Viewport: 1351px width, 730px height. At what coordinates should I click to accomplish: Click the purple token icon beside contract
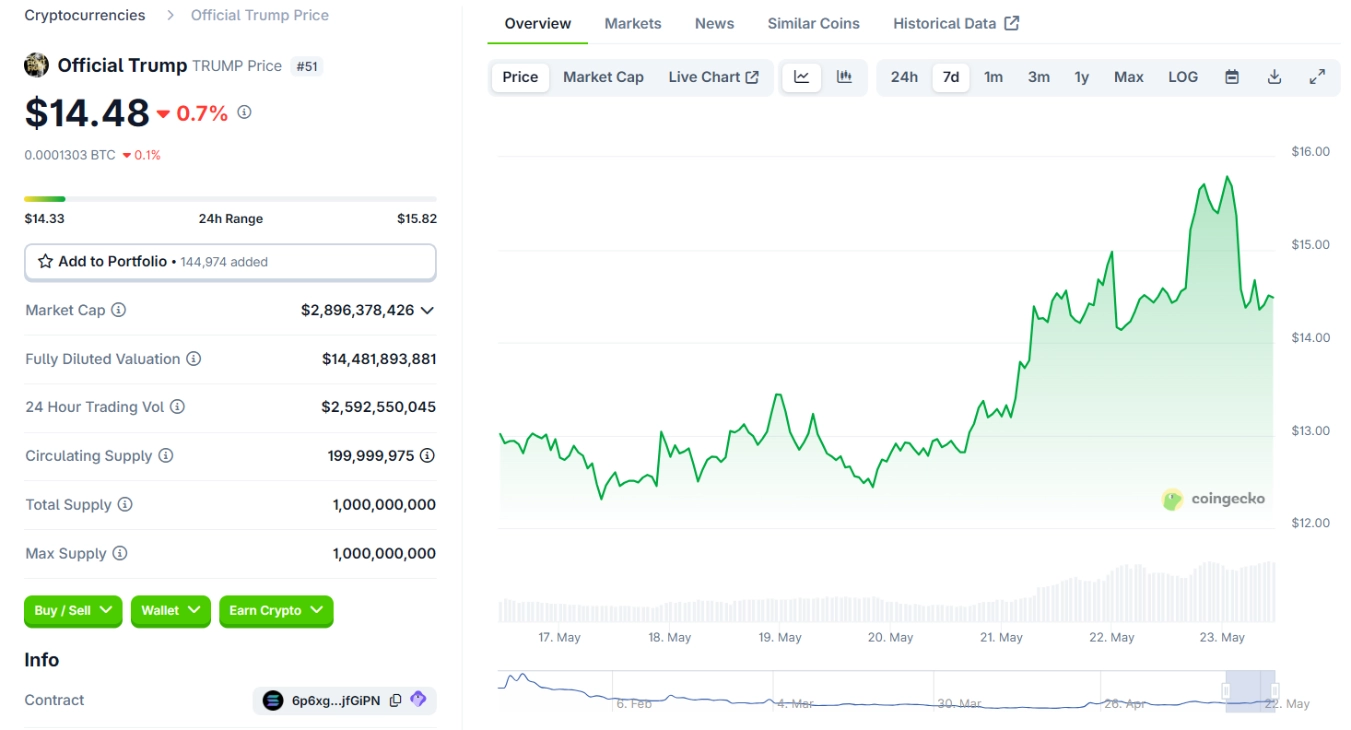[418, 700]
